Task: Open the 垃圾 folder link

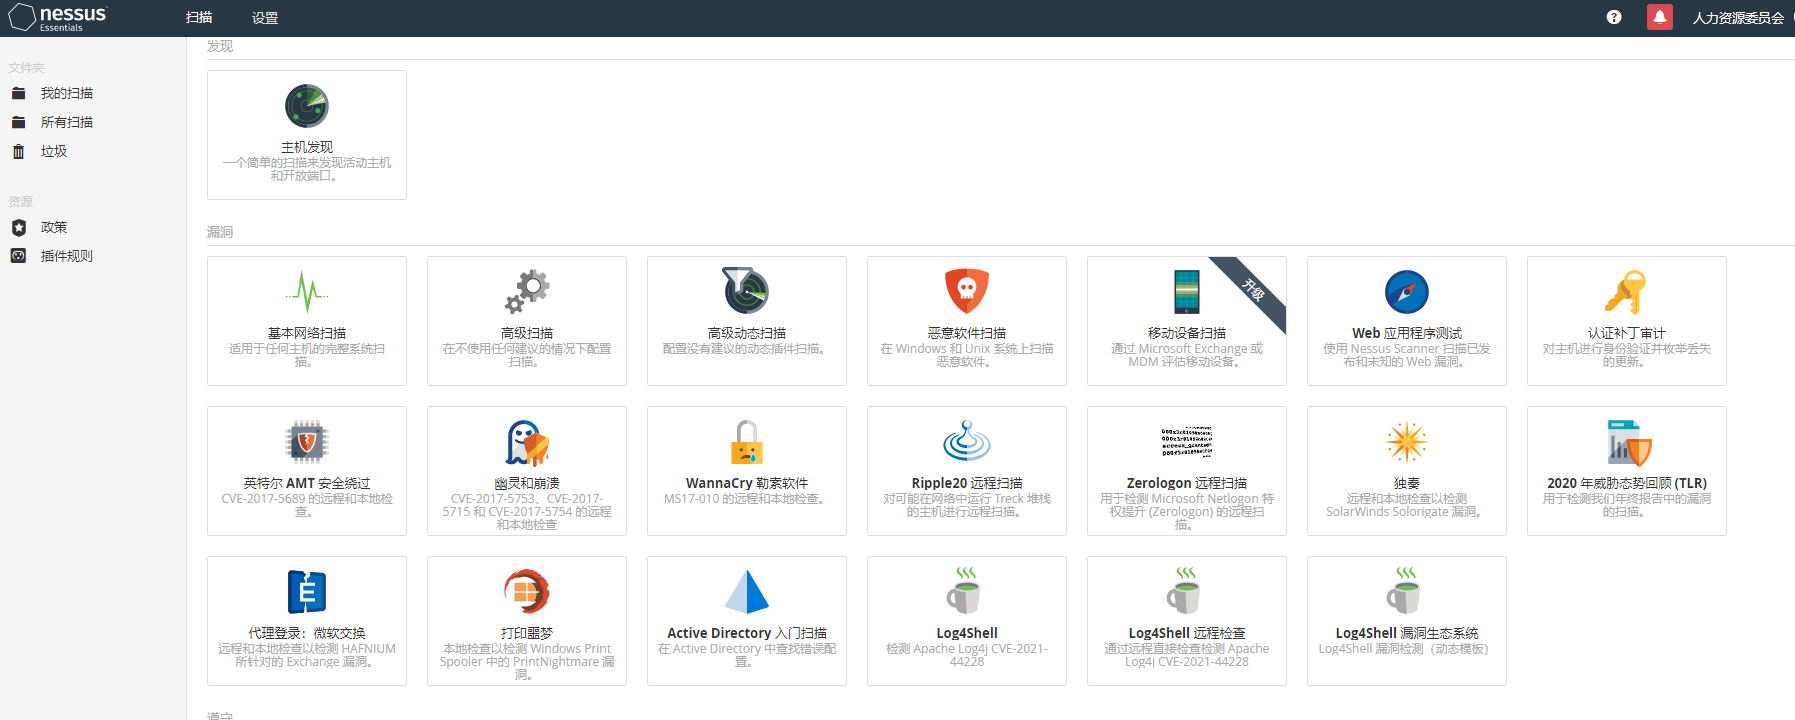Action: 54,151
